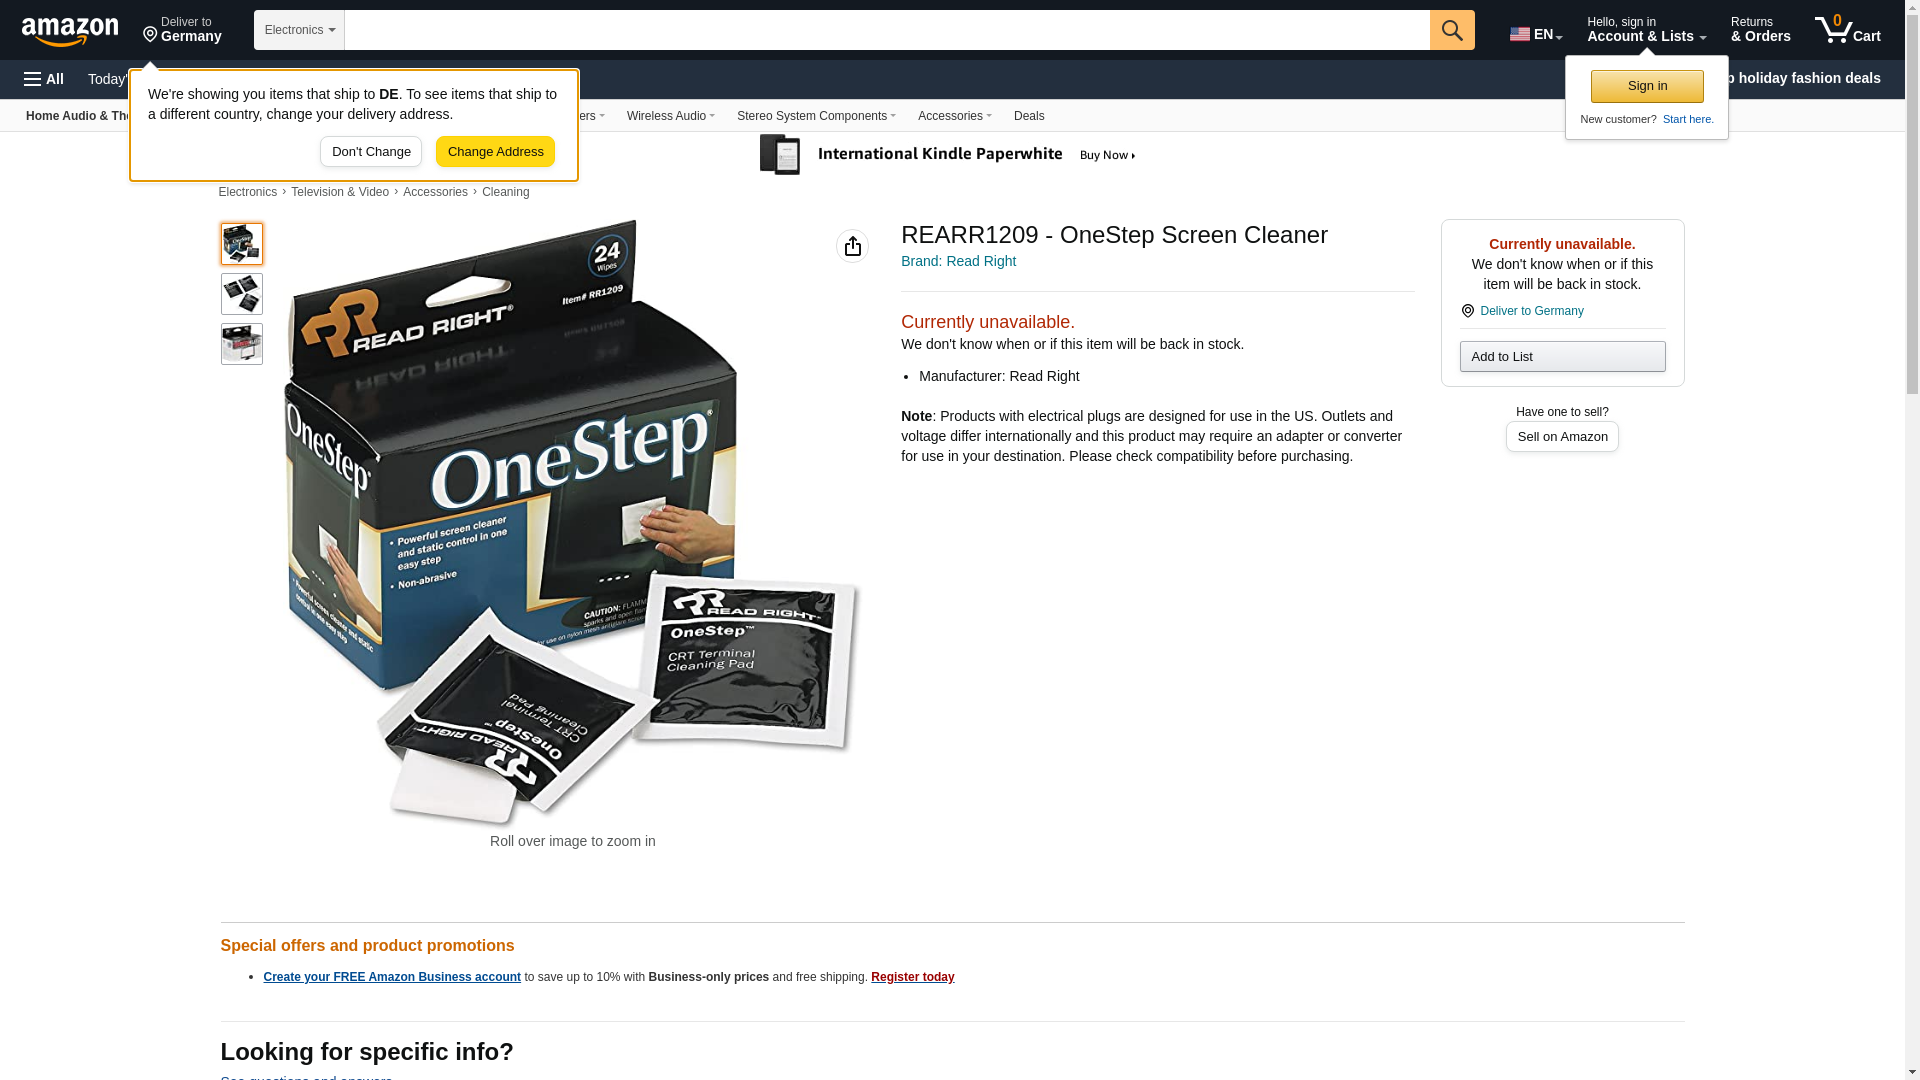The width and height of the screenshot is (1920, 1080).
Task: Click inside the search input field
Action: click(887, 30)
